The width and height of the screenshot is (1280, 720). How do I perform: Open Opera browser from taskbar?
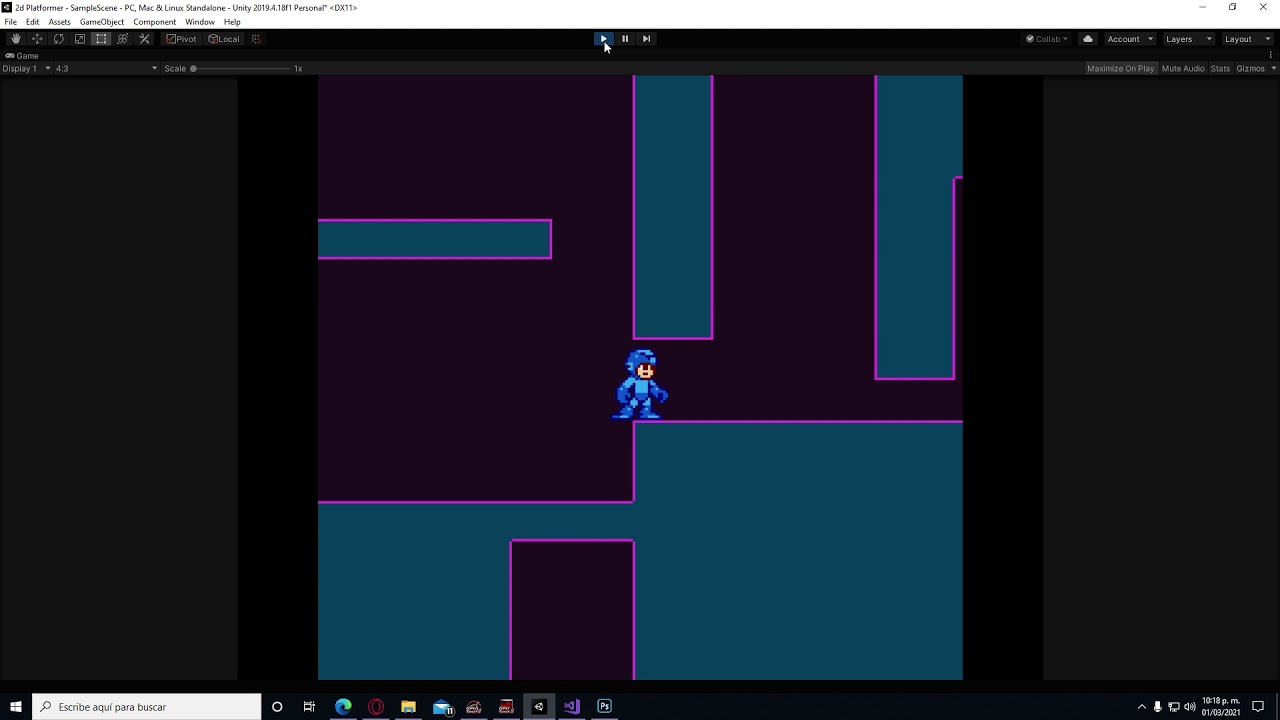pos(376,707)
